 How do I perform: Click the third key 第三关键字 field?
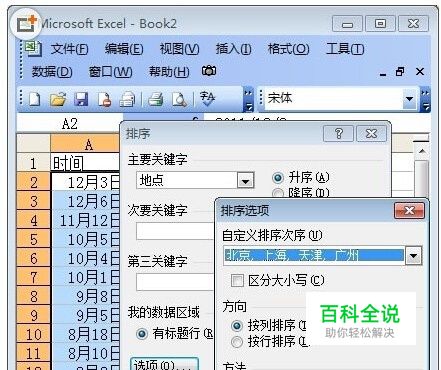(175, 282)
